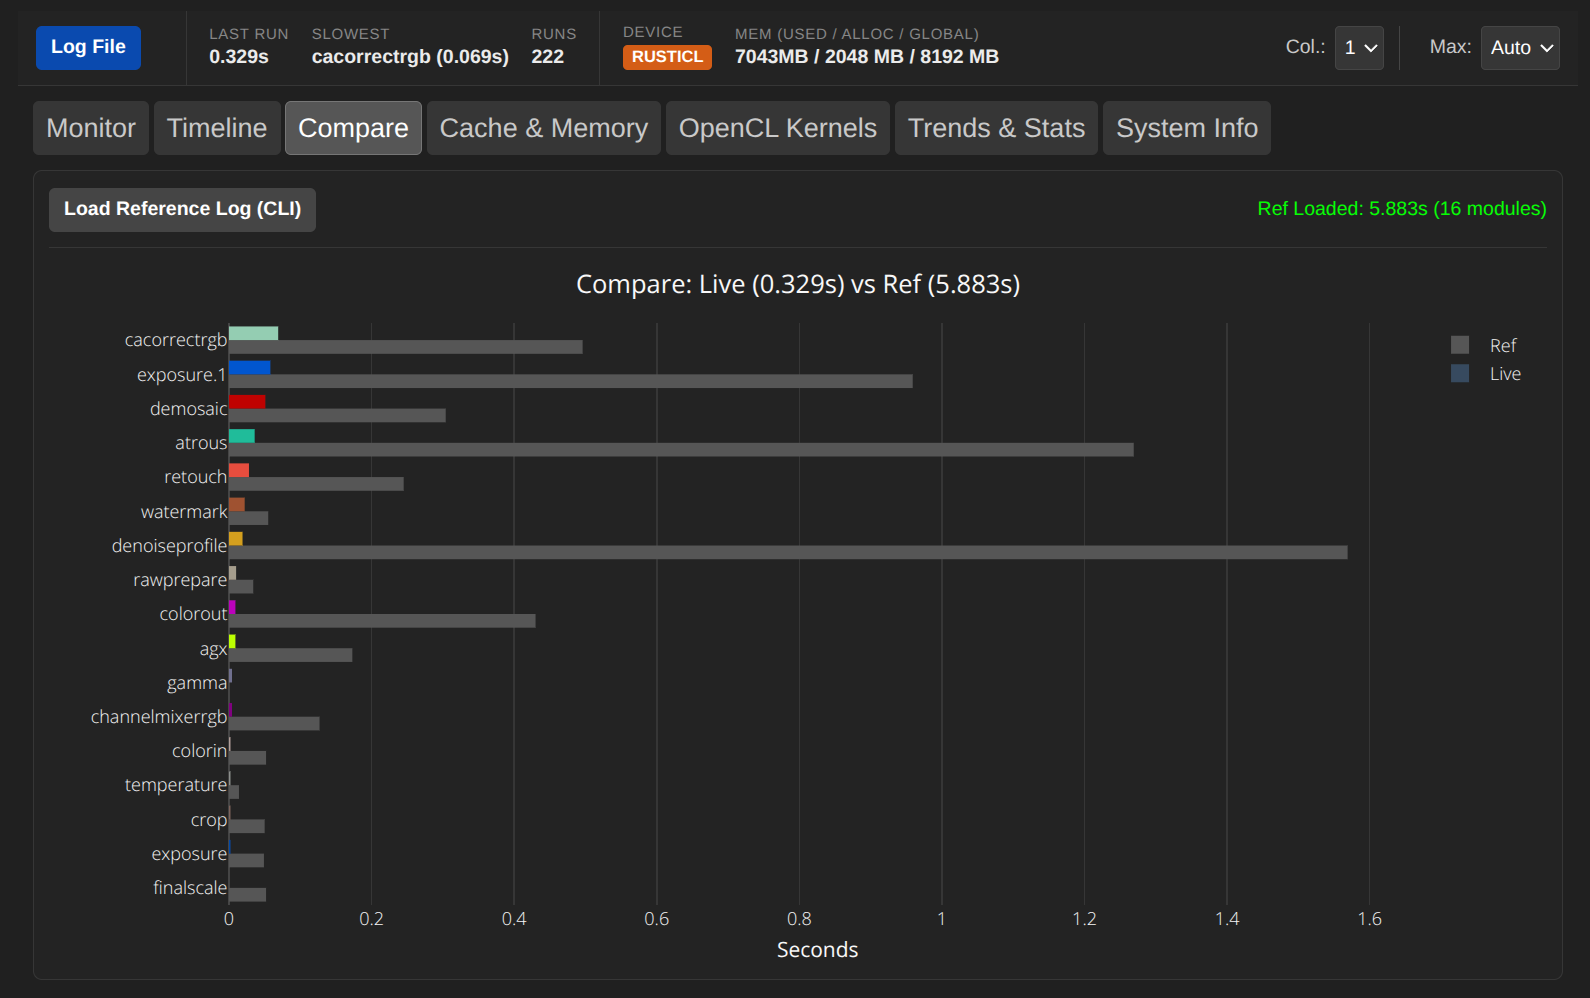Click the RUSTICL device badge
The width and height of the screenshot is (1590, 998).
[667, 57]
